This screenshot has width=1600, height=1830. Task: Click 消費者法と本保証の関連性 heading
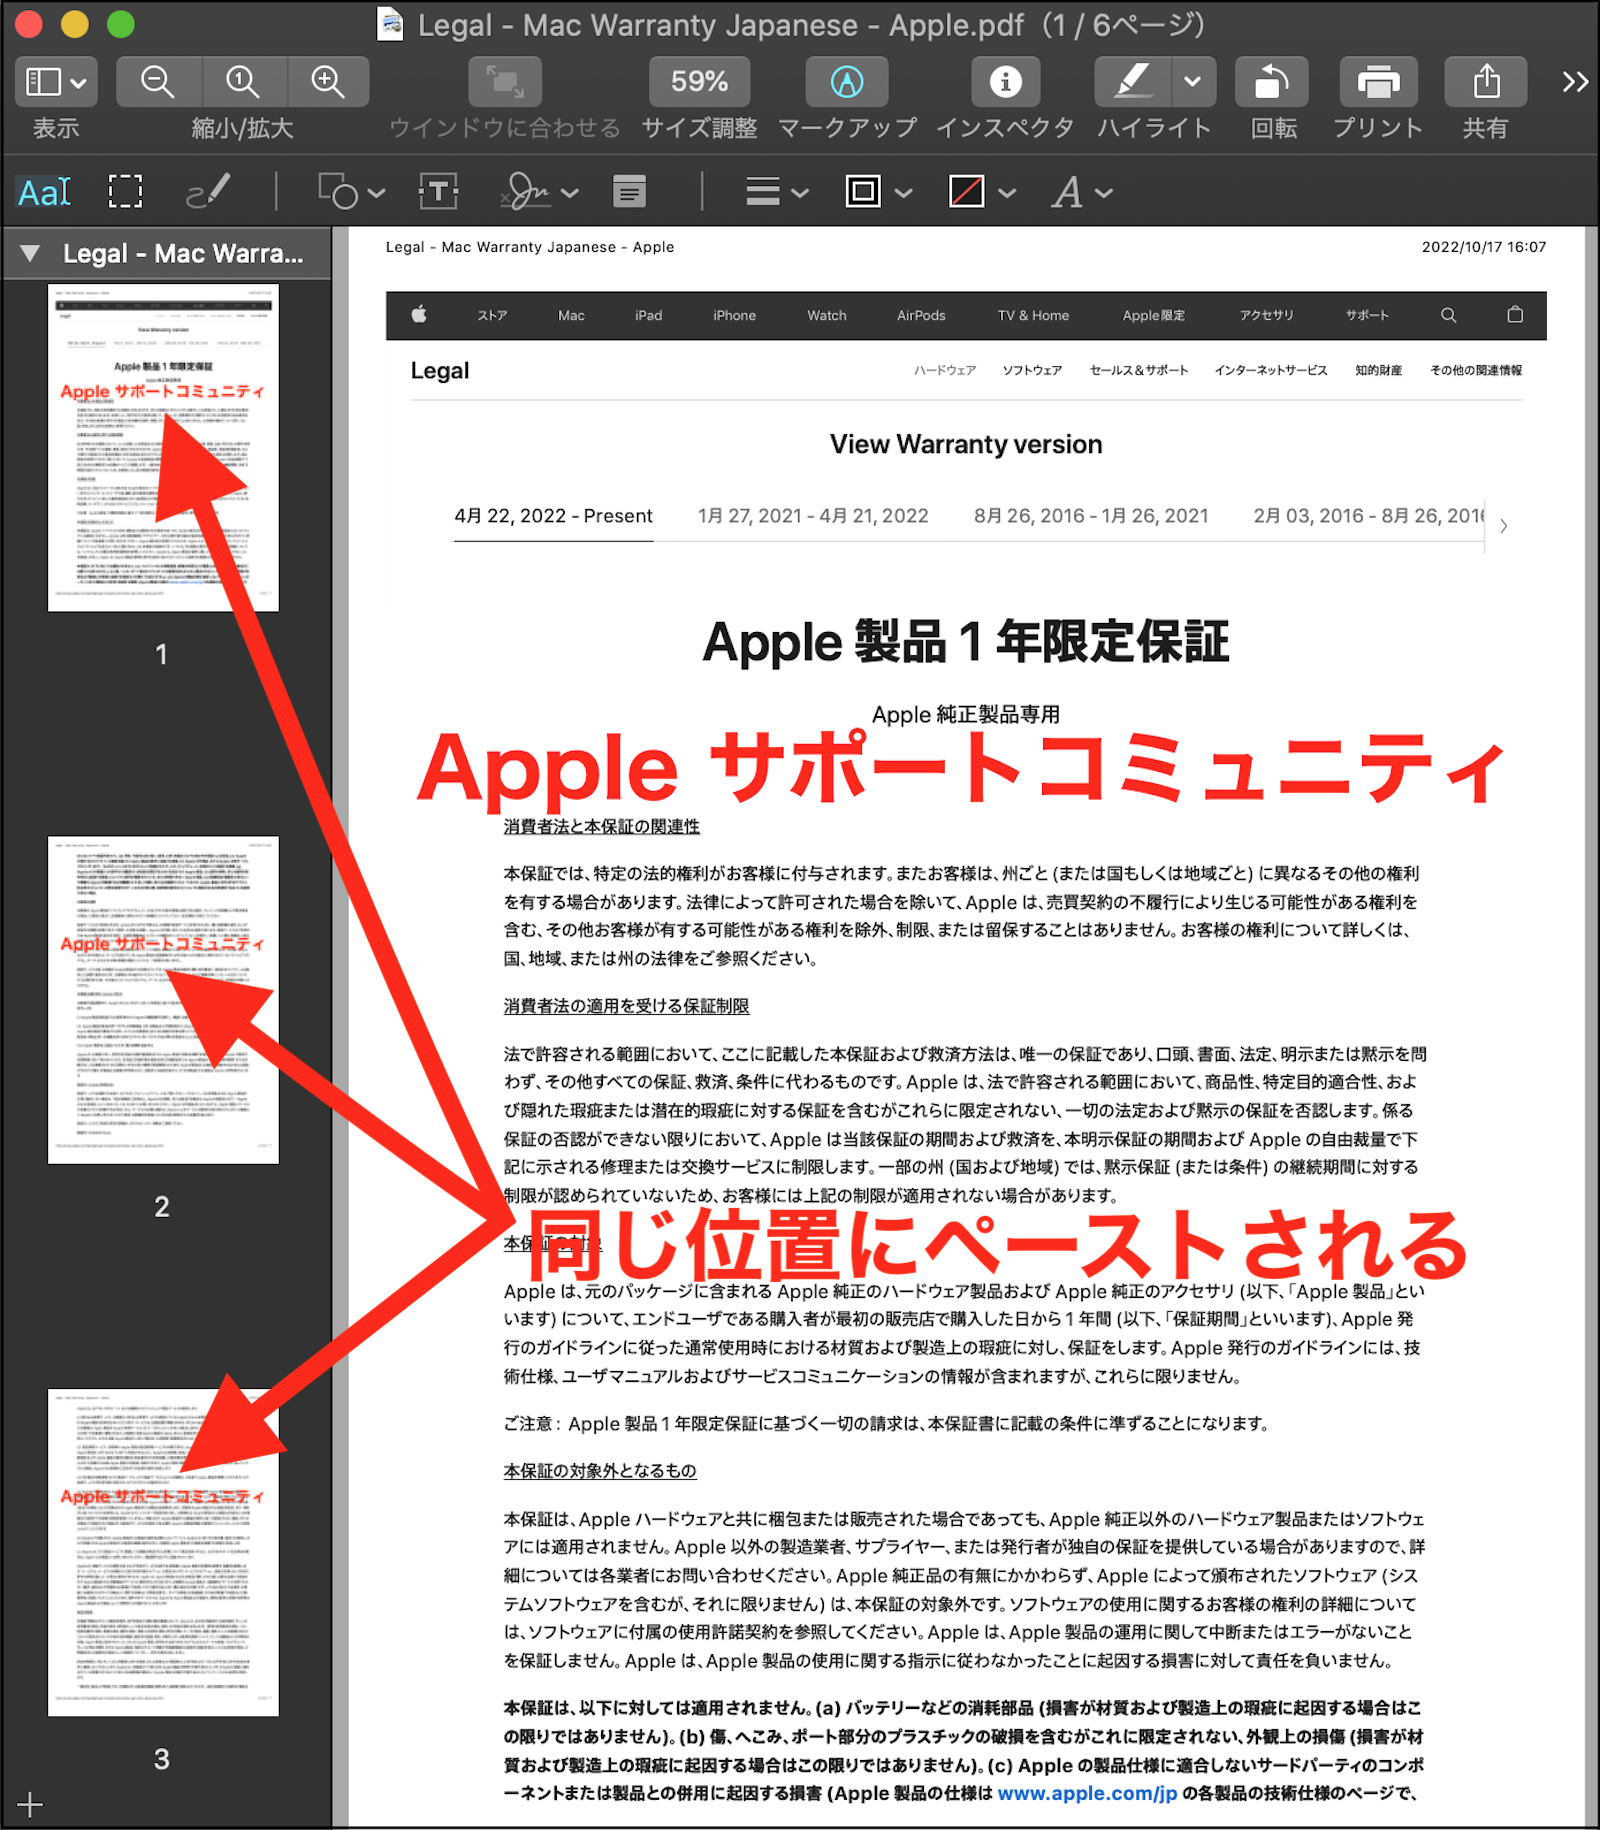pyautogui.click(x=602, y=826)
